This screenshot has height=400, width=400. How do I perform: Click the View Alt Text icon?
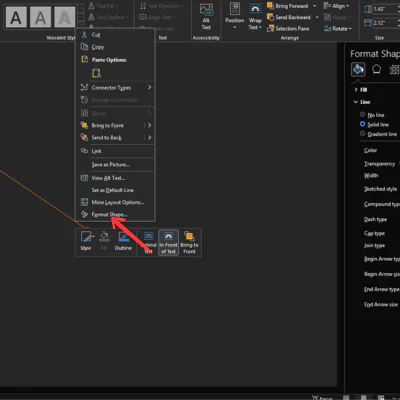tap(84, 178)
